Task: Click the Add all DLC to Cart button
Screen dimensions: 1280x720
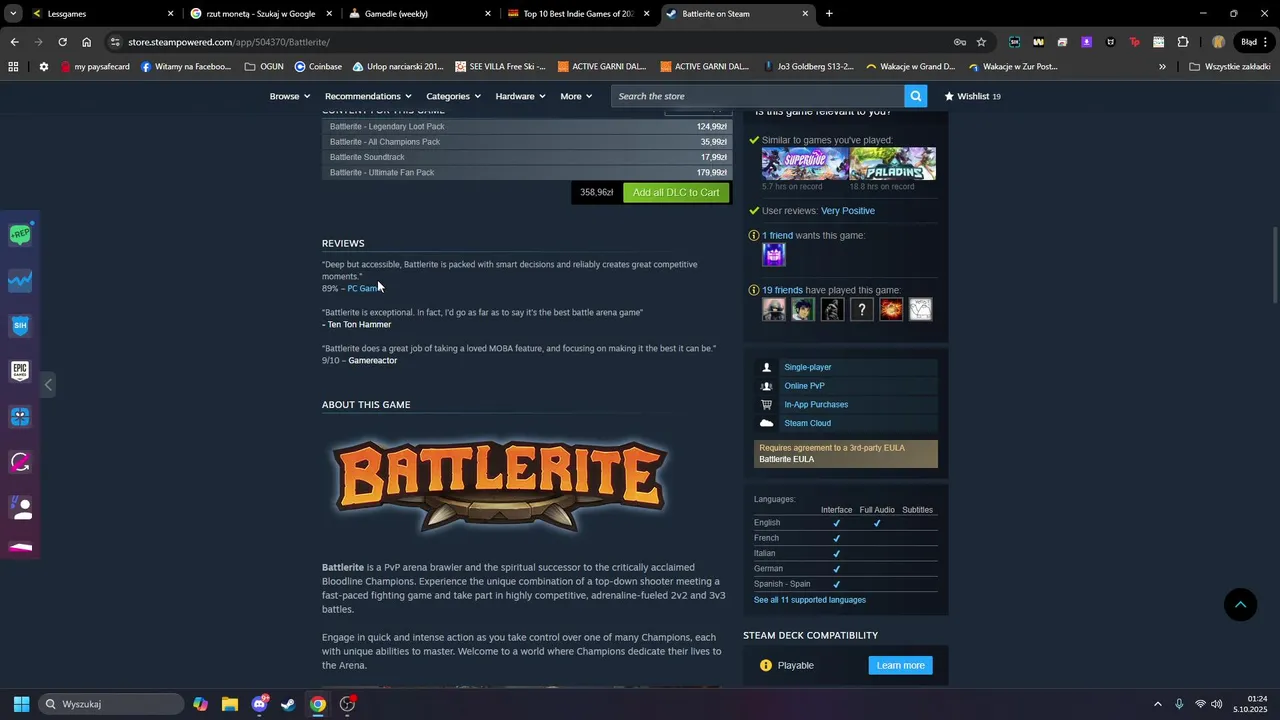Action: tap(676, 192)
